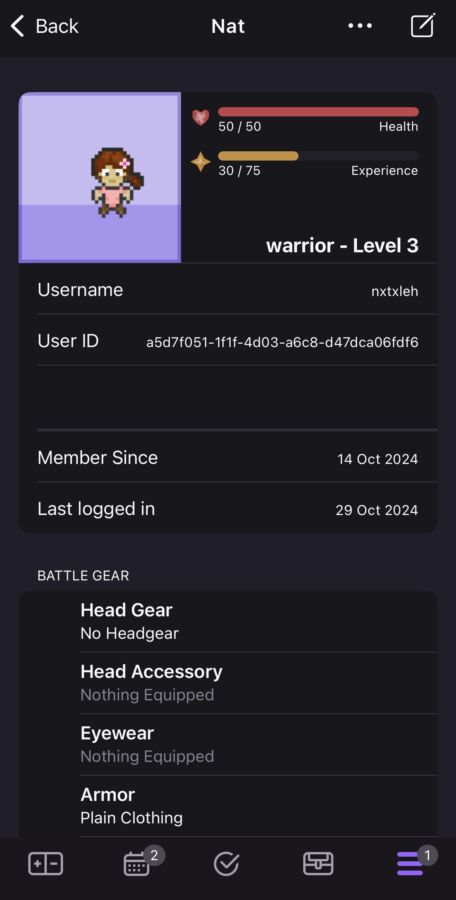
Task: Select the Eyewear gear row
Action: [x=258, y=744]
